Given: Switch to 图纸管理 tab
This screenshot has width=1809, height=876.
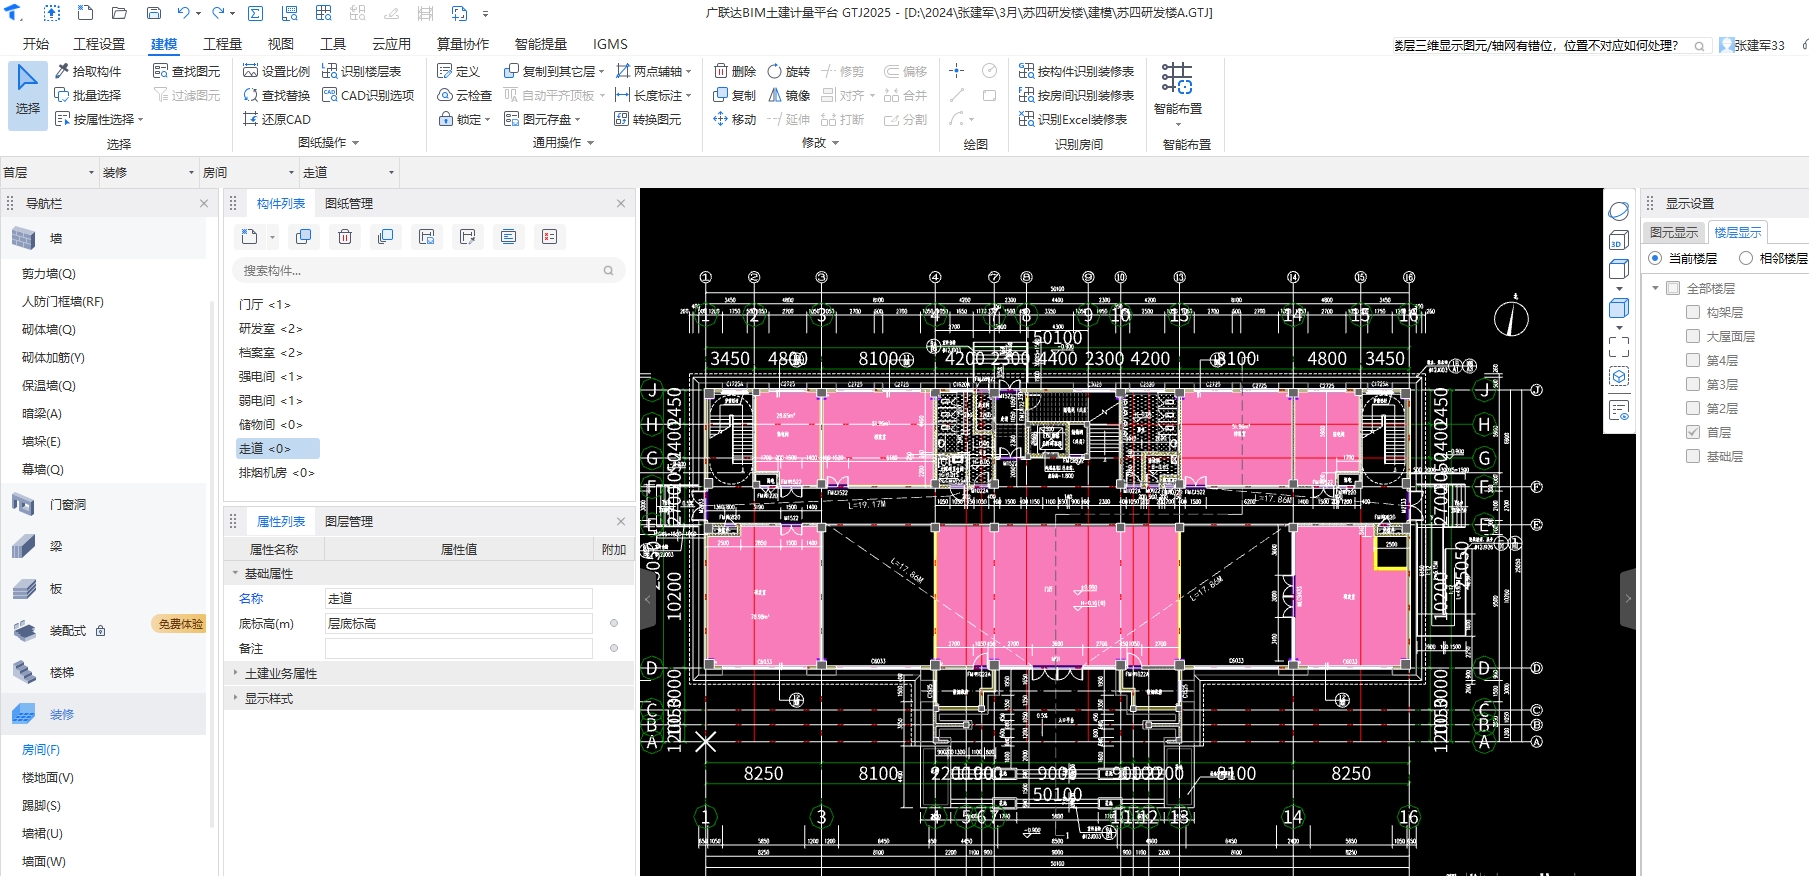Looking at the screenshot, I should pos(349,204).
